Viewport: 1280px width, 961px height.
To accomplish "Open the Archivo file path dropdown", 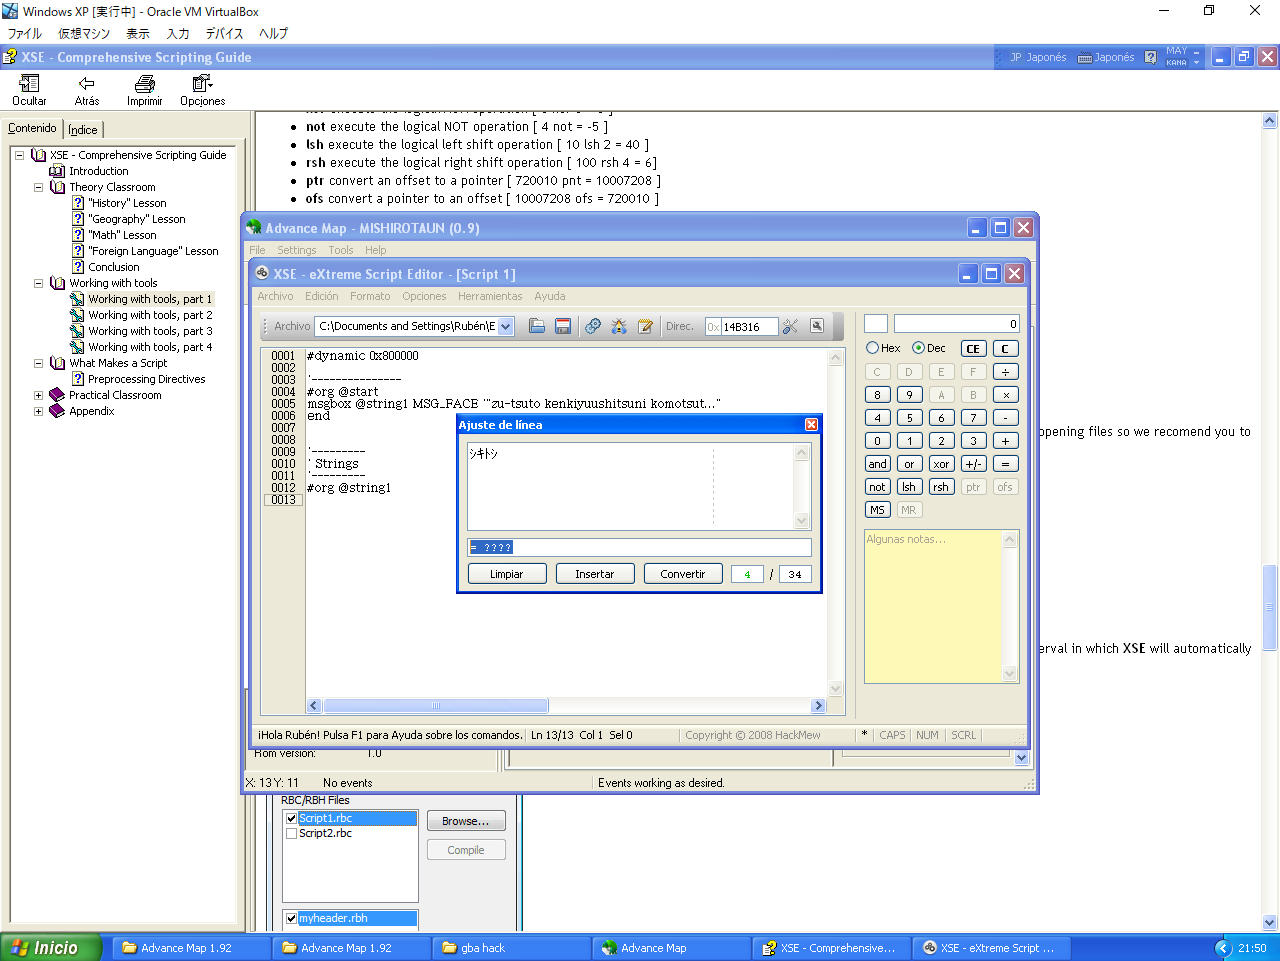I will coord(506,326).
